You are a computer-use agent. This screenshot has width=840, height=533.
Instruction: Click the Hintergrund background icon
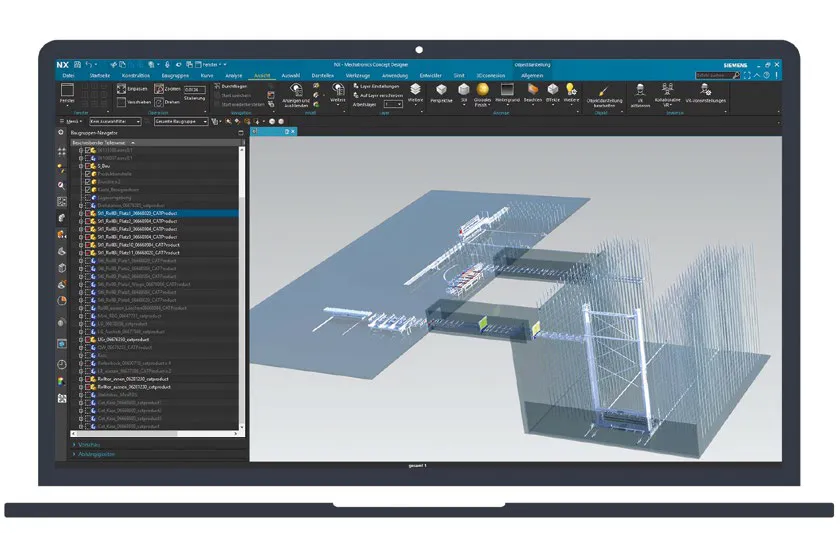point(507,89)
